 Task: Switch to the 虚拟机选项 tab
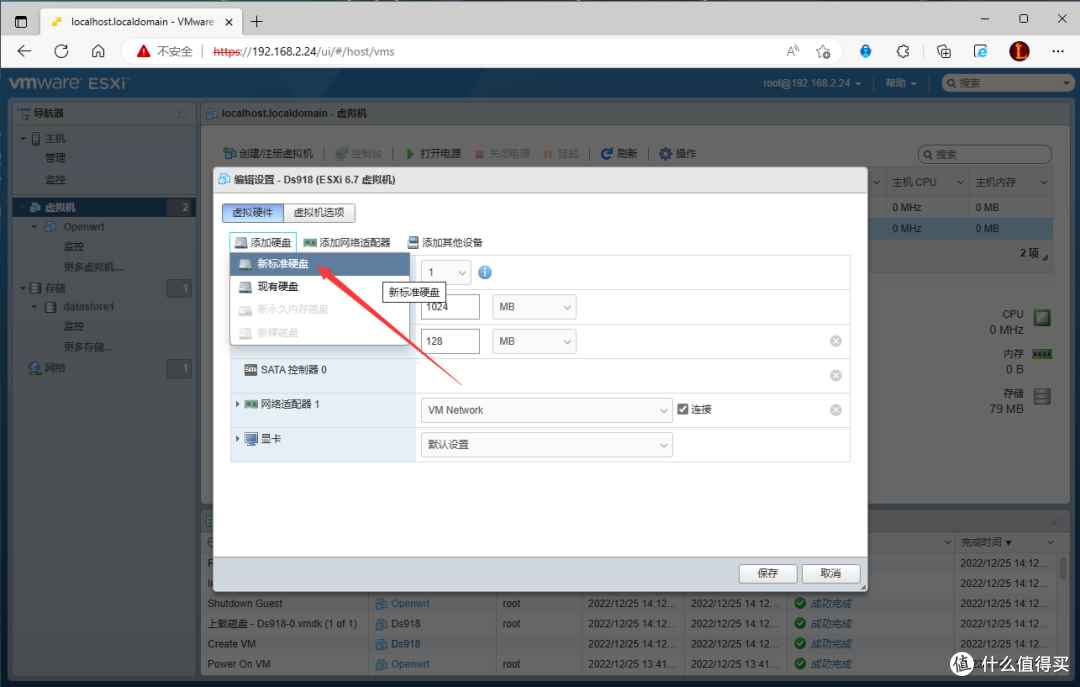[319, 213]
